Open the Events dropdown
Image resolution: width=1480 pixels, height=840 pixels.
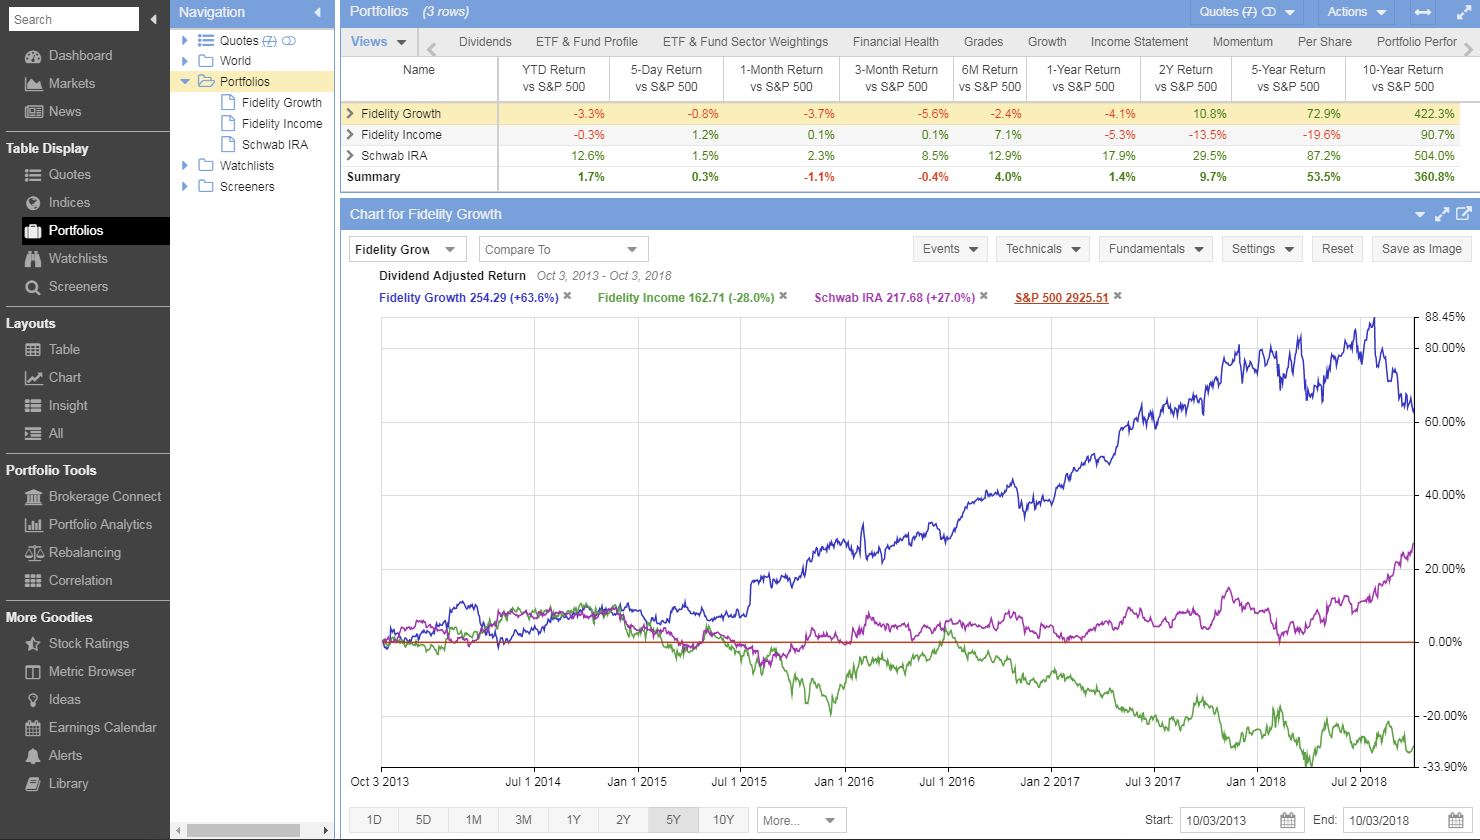(x=950, y=249)
